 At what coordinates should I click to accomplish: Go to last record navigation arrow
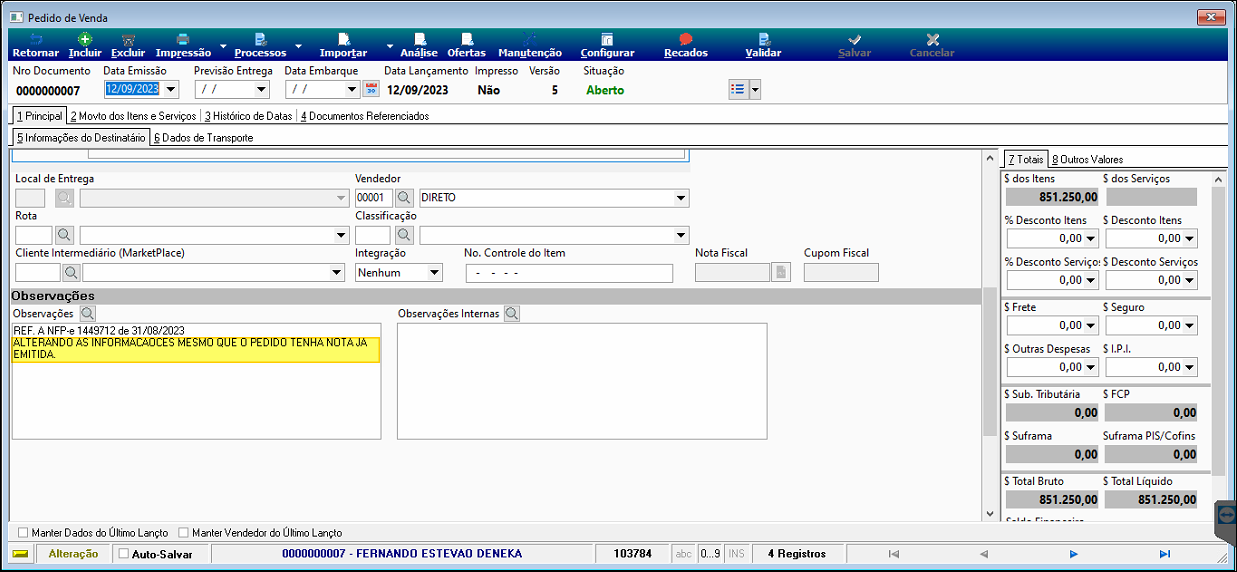pos(1164,553)
